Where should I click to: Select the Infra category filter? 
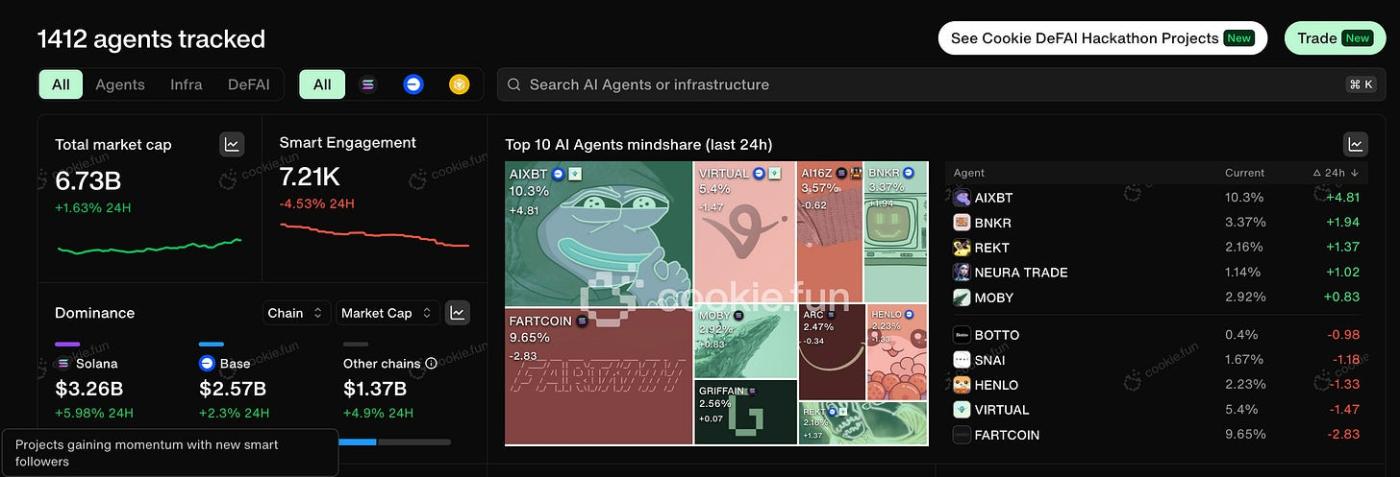pos(186,85)
